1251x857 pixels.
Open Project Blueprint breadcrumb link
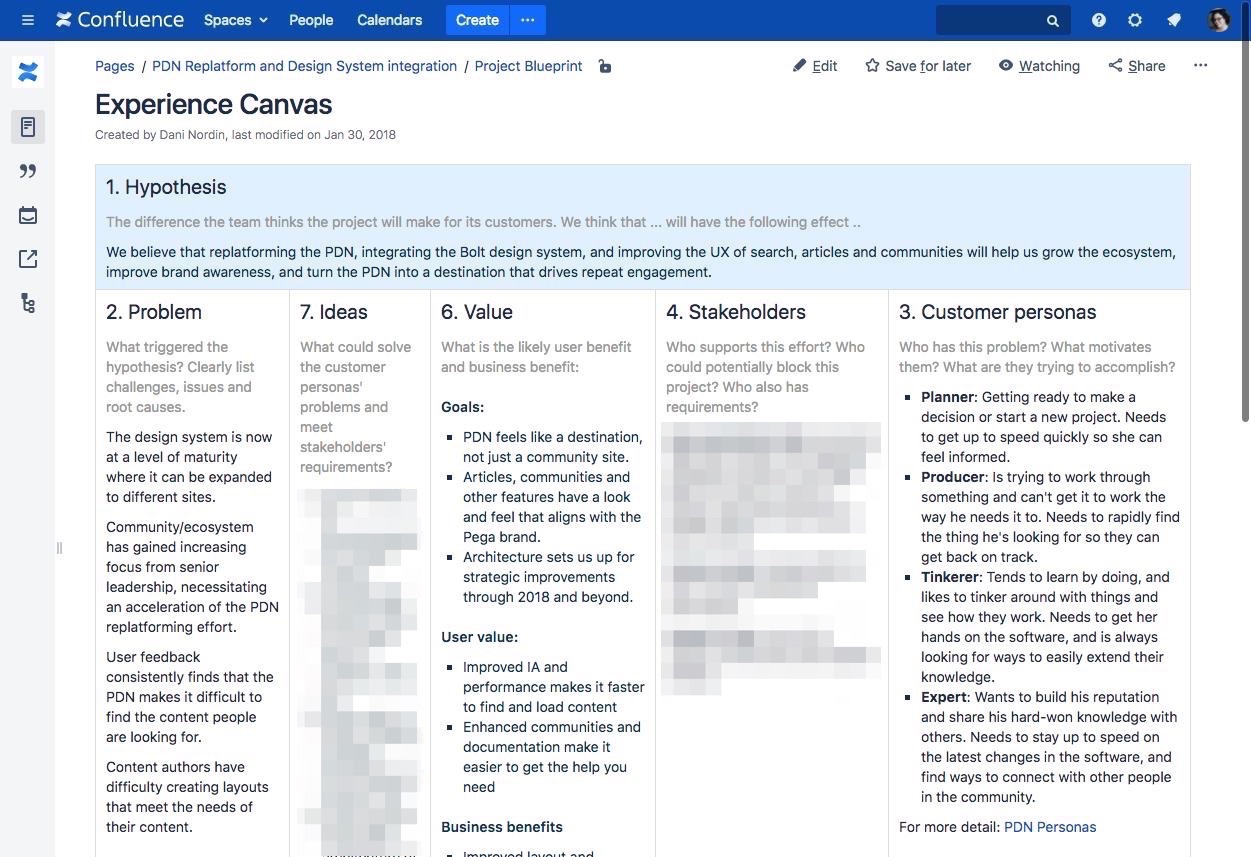point(528,66)
